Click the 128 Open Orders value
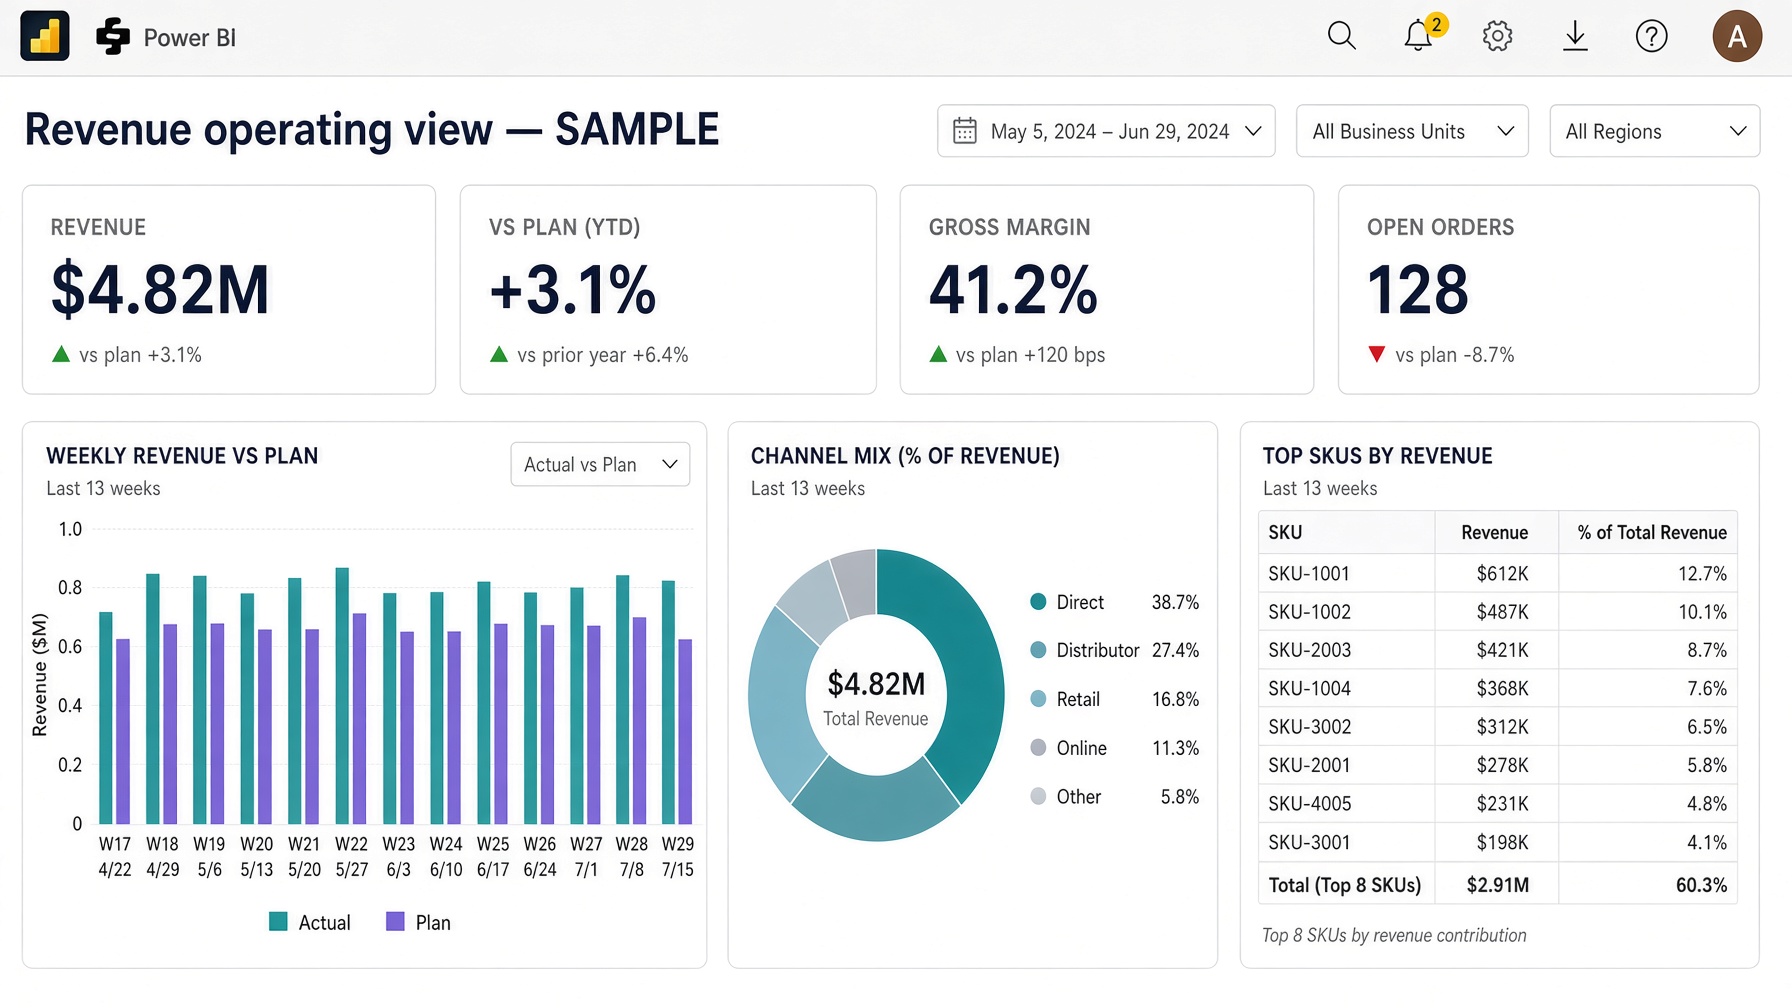The height and width of the screenshot is (1008, 1792). (x=1417, y=289)
